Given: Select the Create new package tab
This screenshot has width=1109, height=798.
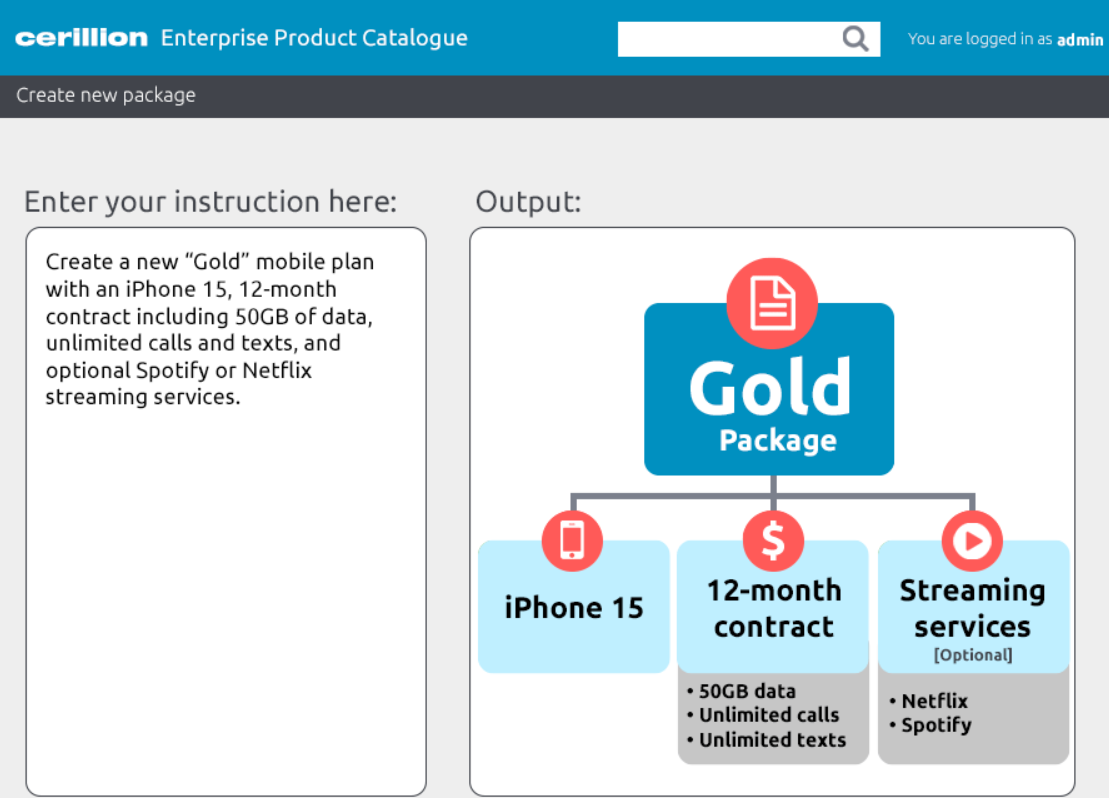Looking at the screenshot, I should [106, 96].
